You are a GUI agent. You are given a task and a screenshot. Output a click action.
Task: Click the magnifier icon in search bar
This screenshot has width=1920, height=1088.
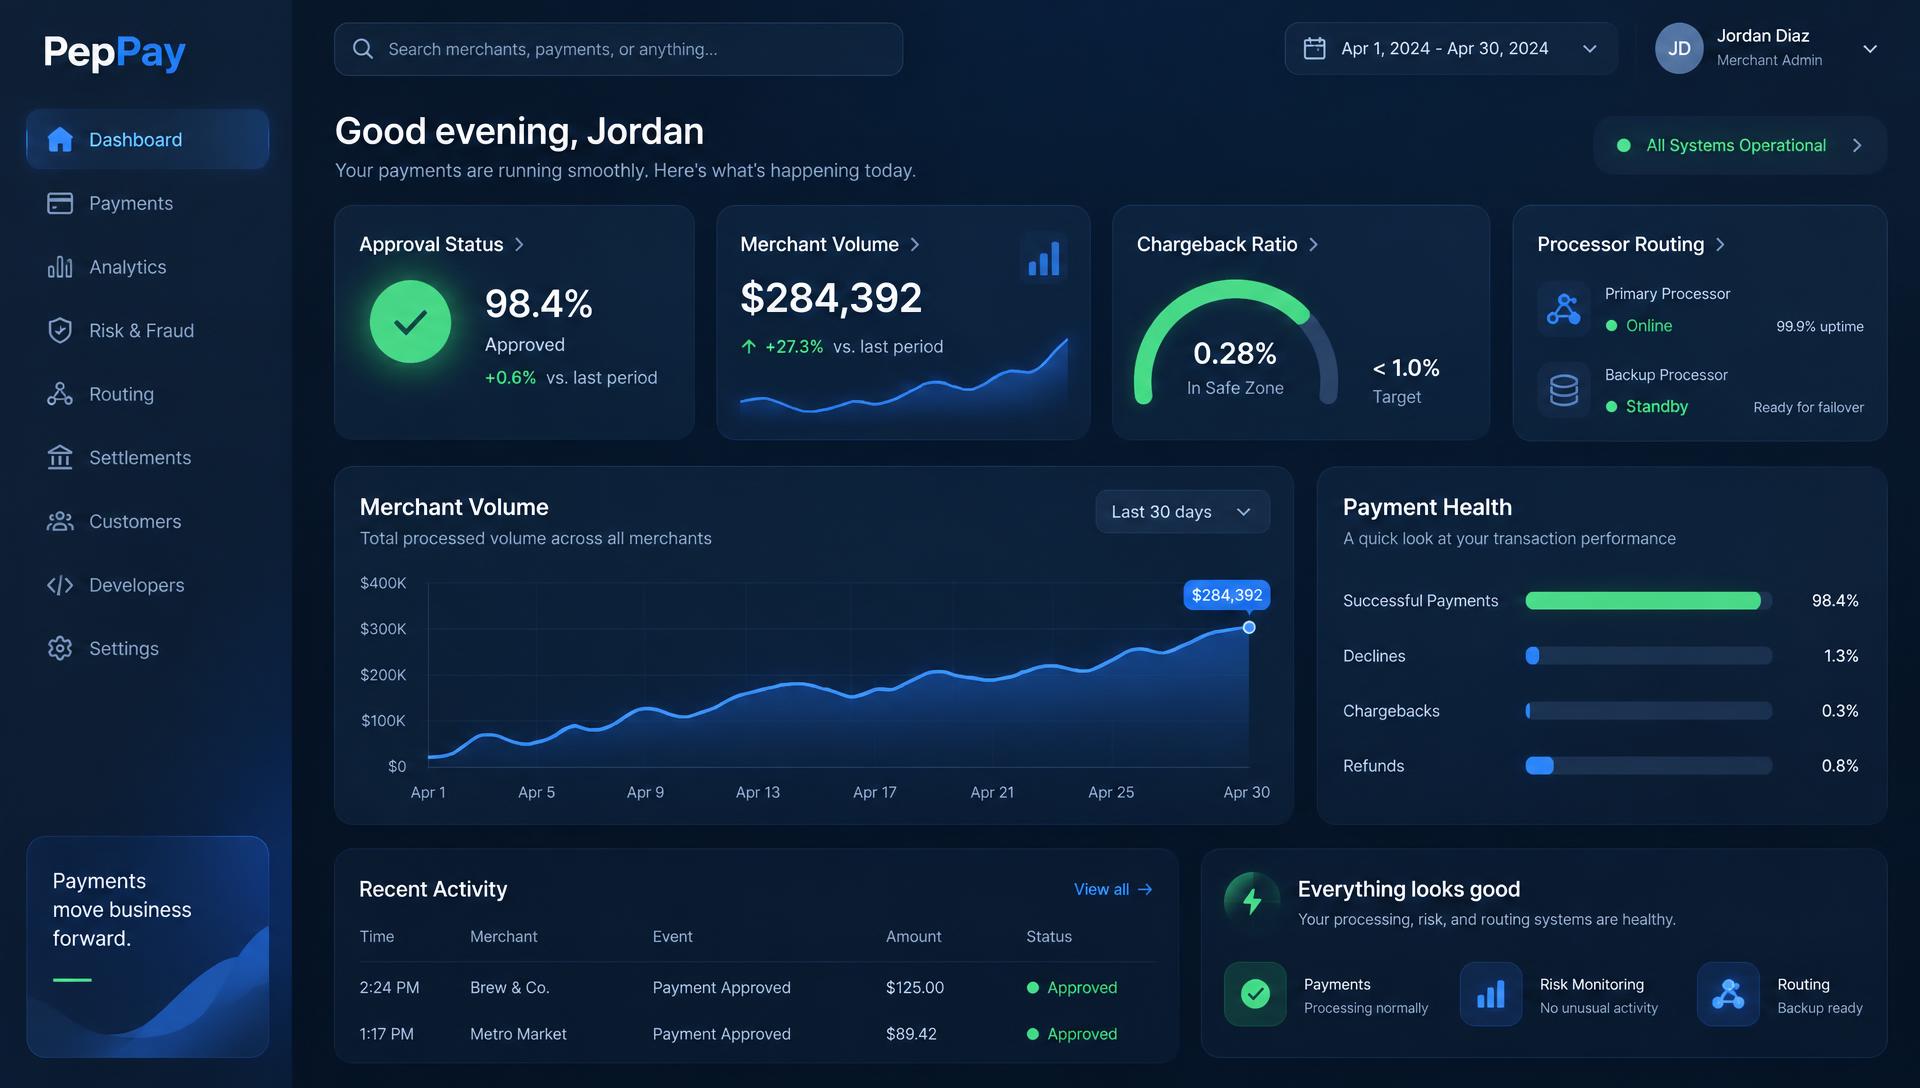pyautogui.click(x=363, y=49)
